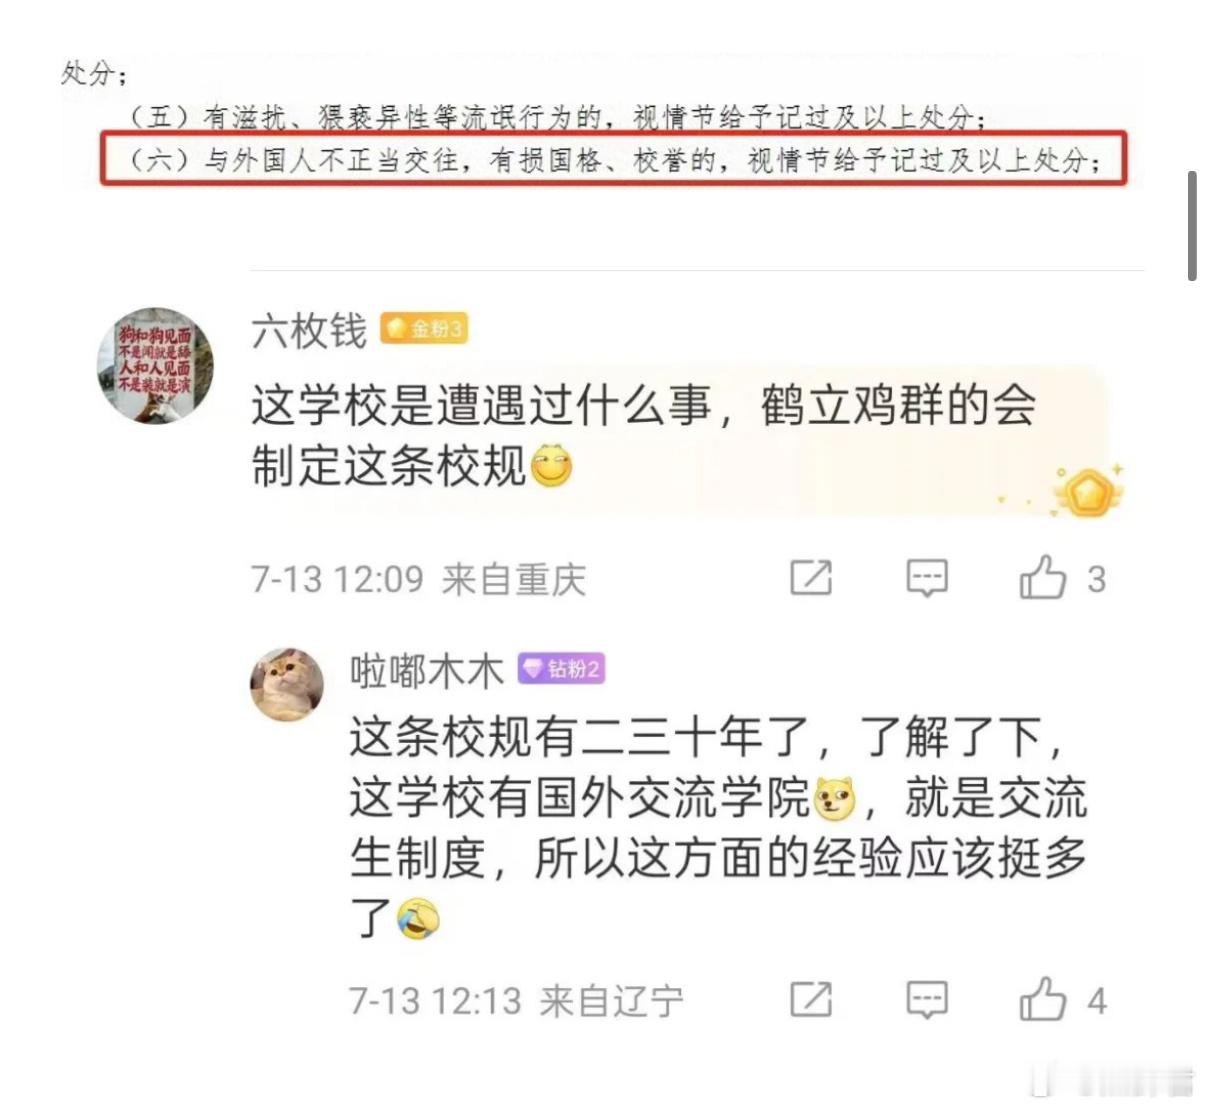Tap the timestamp 7-13 12:09 来自重庆
Image resolution: width=1206 pixels, height=1109 pixels.
click(x=418, y=579)
